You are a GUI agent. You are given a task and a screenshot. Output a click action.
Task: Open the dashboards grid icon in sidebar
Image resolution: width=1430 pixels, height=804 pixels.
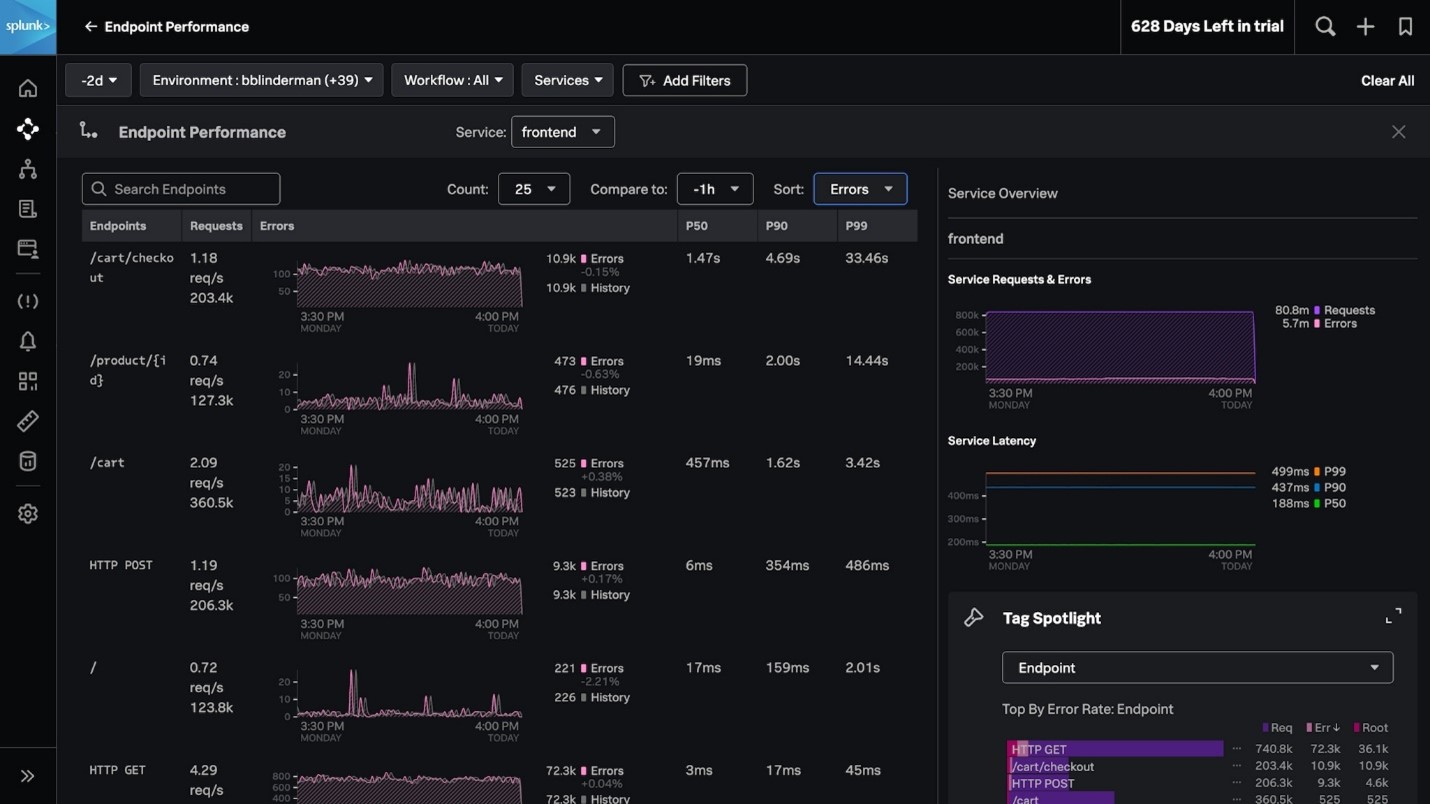tap(28, 381)
